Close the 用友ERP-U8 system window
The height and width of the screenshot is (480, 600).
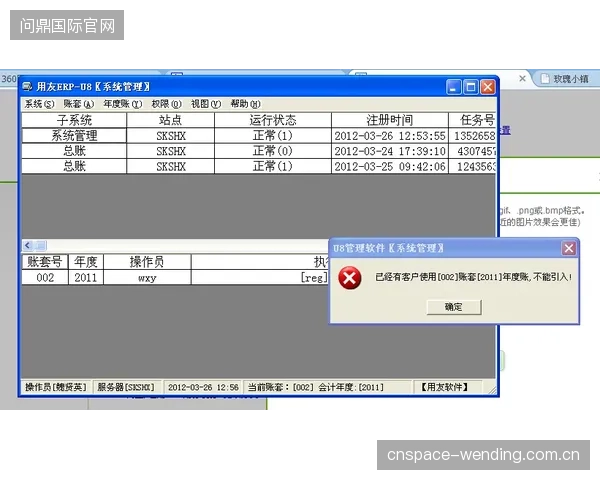point(488,87)
